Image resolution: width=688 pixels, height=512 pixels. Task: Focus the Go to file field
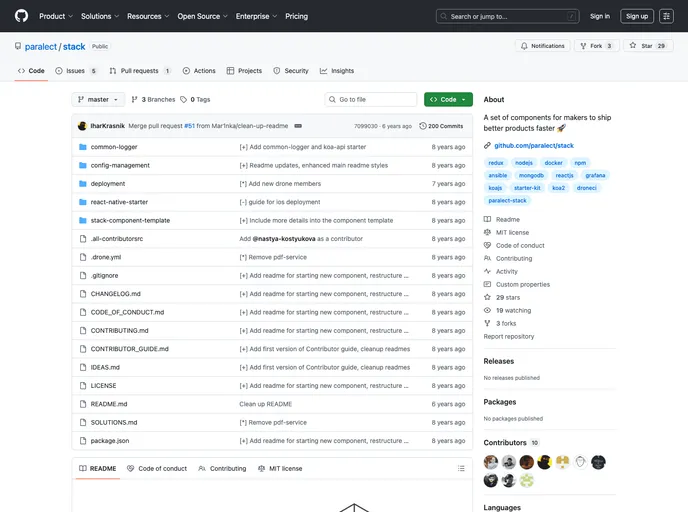[371, 100]
